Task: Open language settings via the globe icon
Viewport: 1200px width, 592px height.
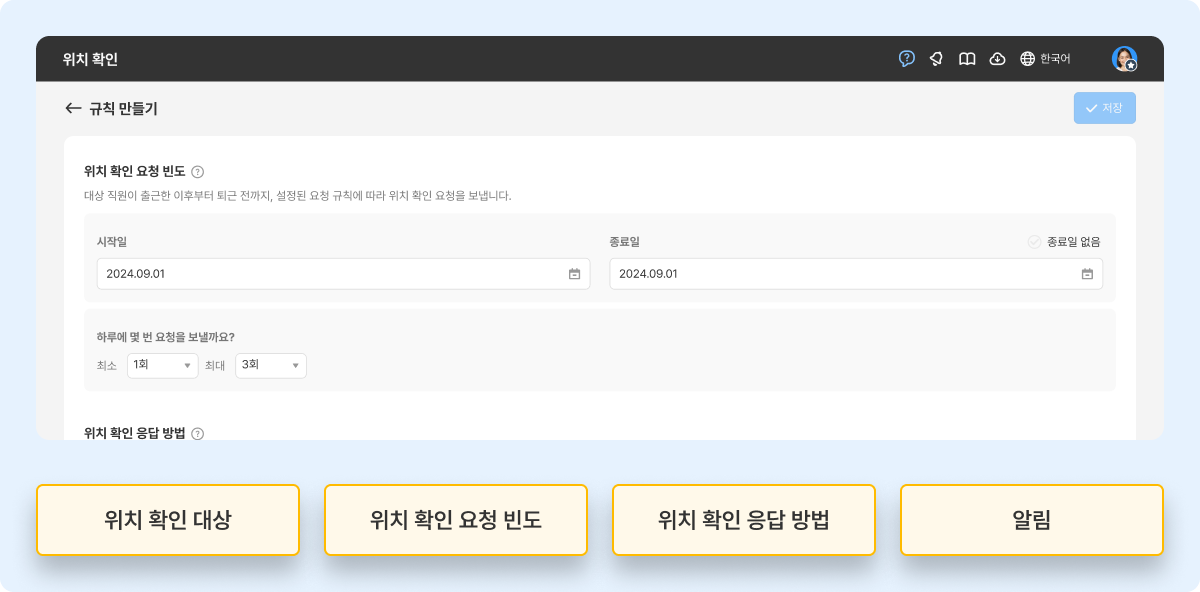Action: pos(1026,59)
